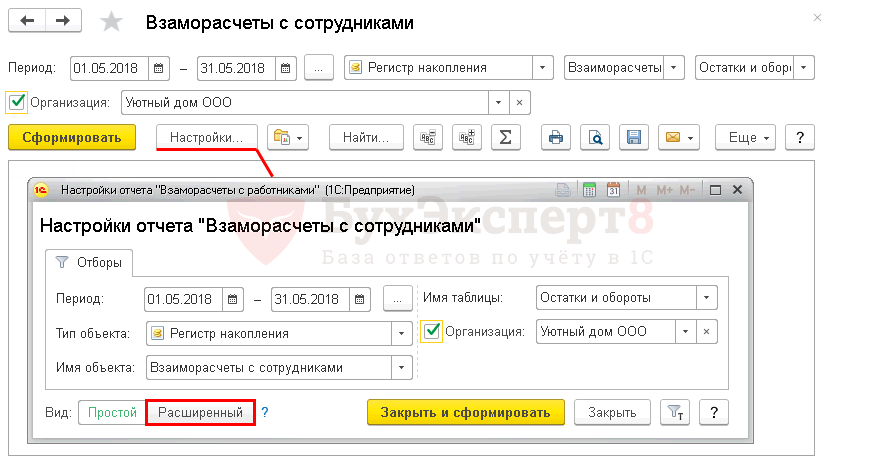Send report by email envelope icon
The width and height of the screenshot is (879, 462).
(x=679, y=137)
